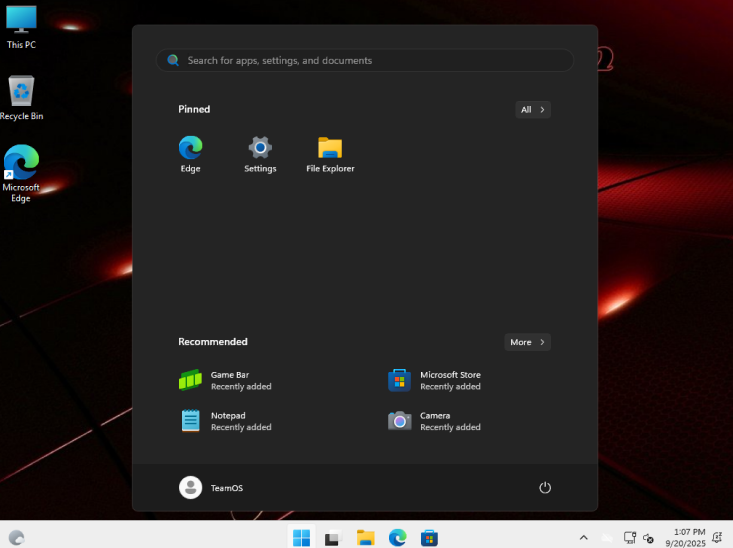Open Edge from pinned apps
Image resolution: width=733 pixels, height=548 pixels.
[190, 155]
